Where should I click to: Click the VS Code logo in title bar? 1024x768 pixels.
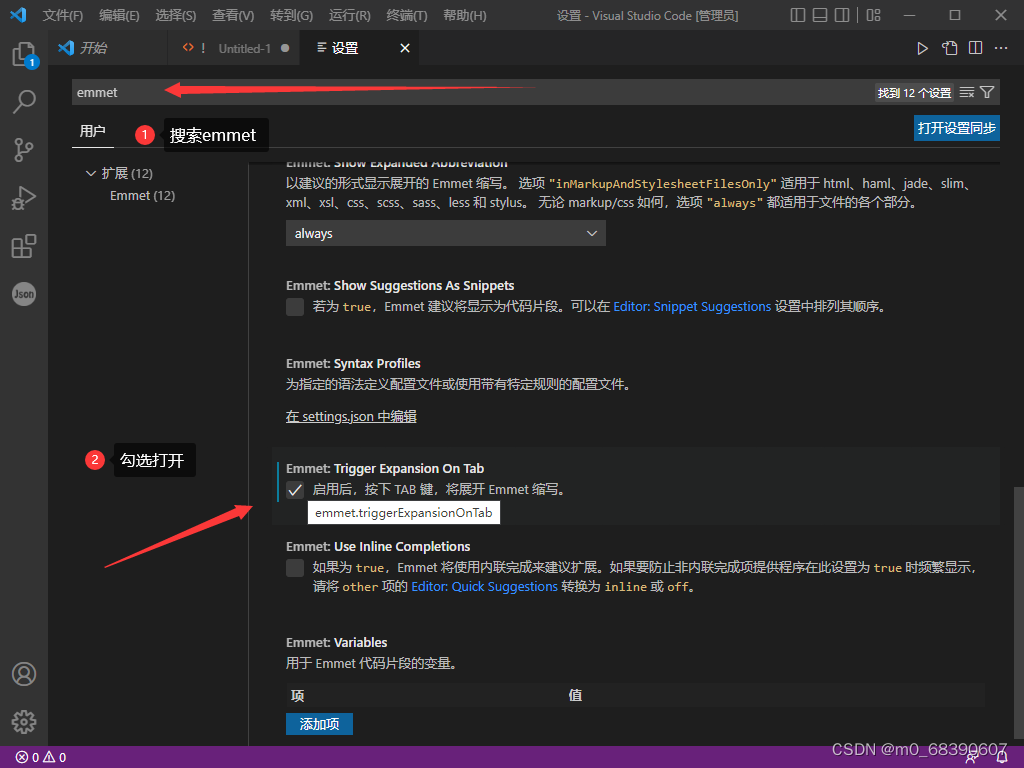(18, 14)
